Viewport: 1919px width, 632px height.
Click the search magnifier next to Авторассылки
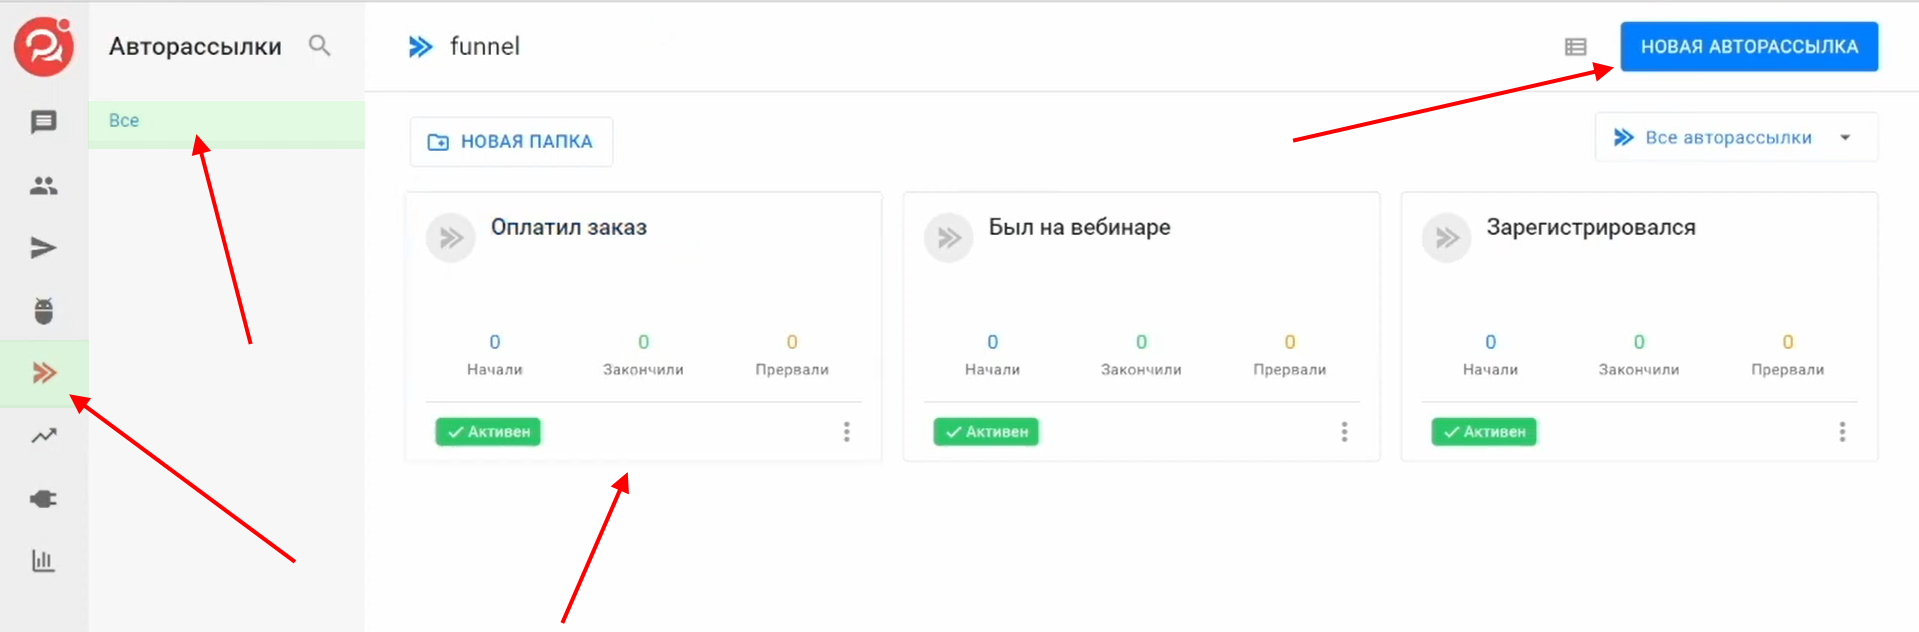tap(319, 46)
